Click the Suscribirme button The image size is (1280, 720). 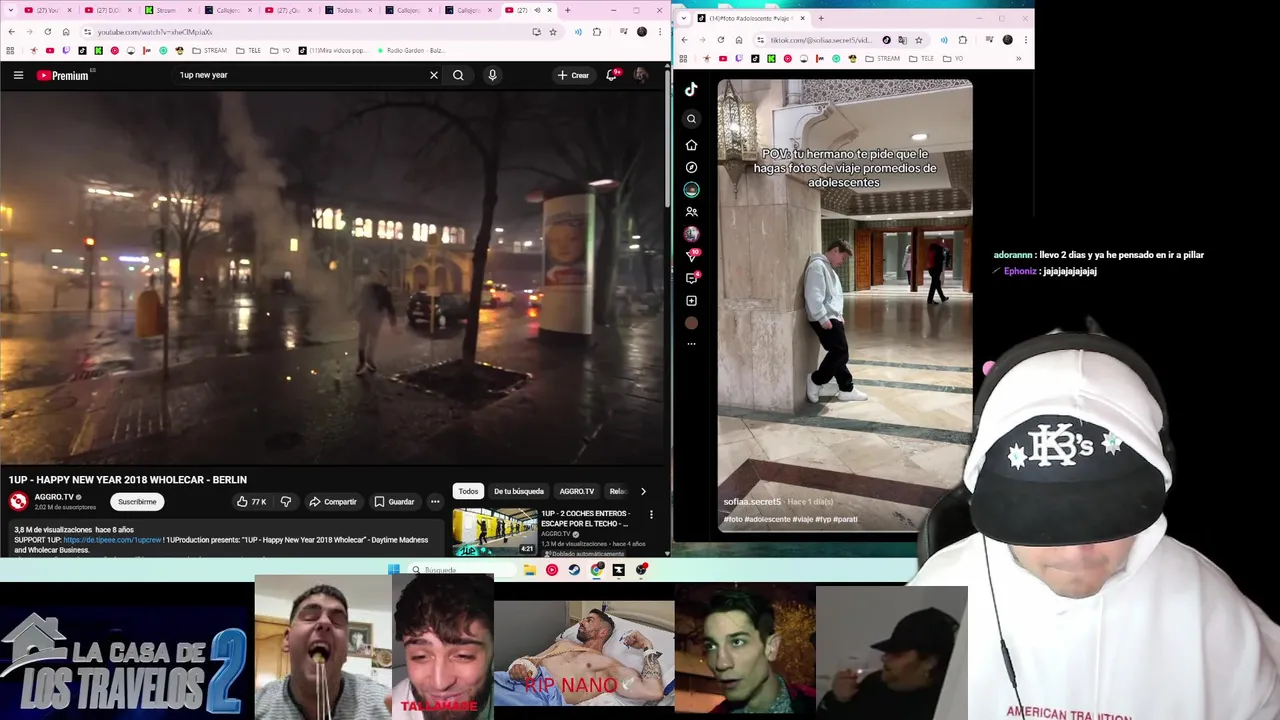point(137,502)
